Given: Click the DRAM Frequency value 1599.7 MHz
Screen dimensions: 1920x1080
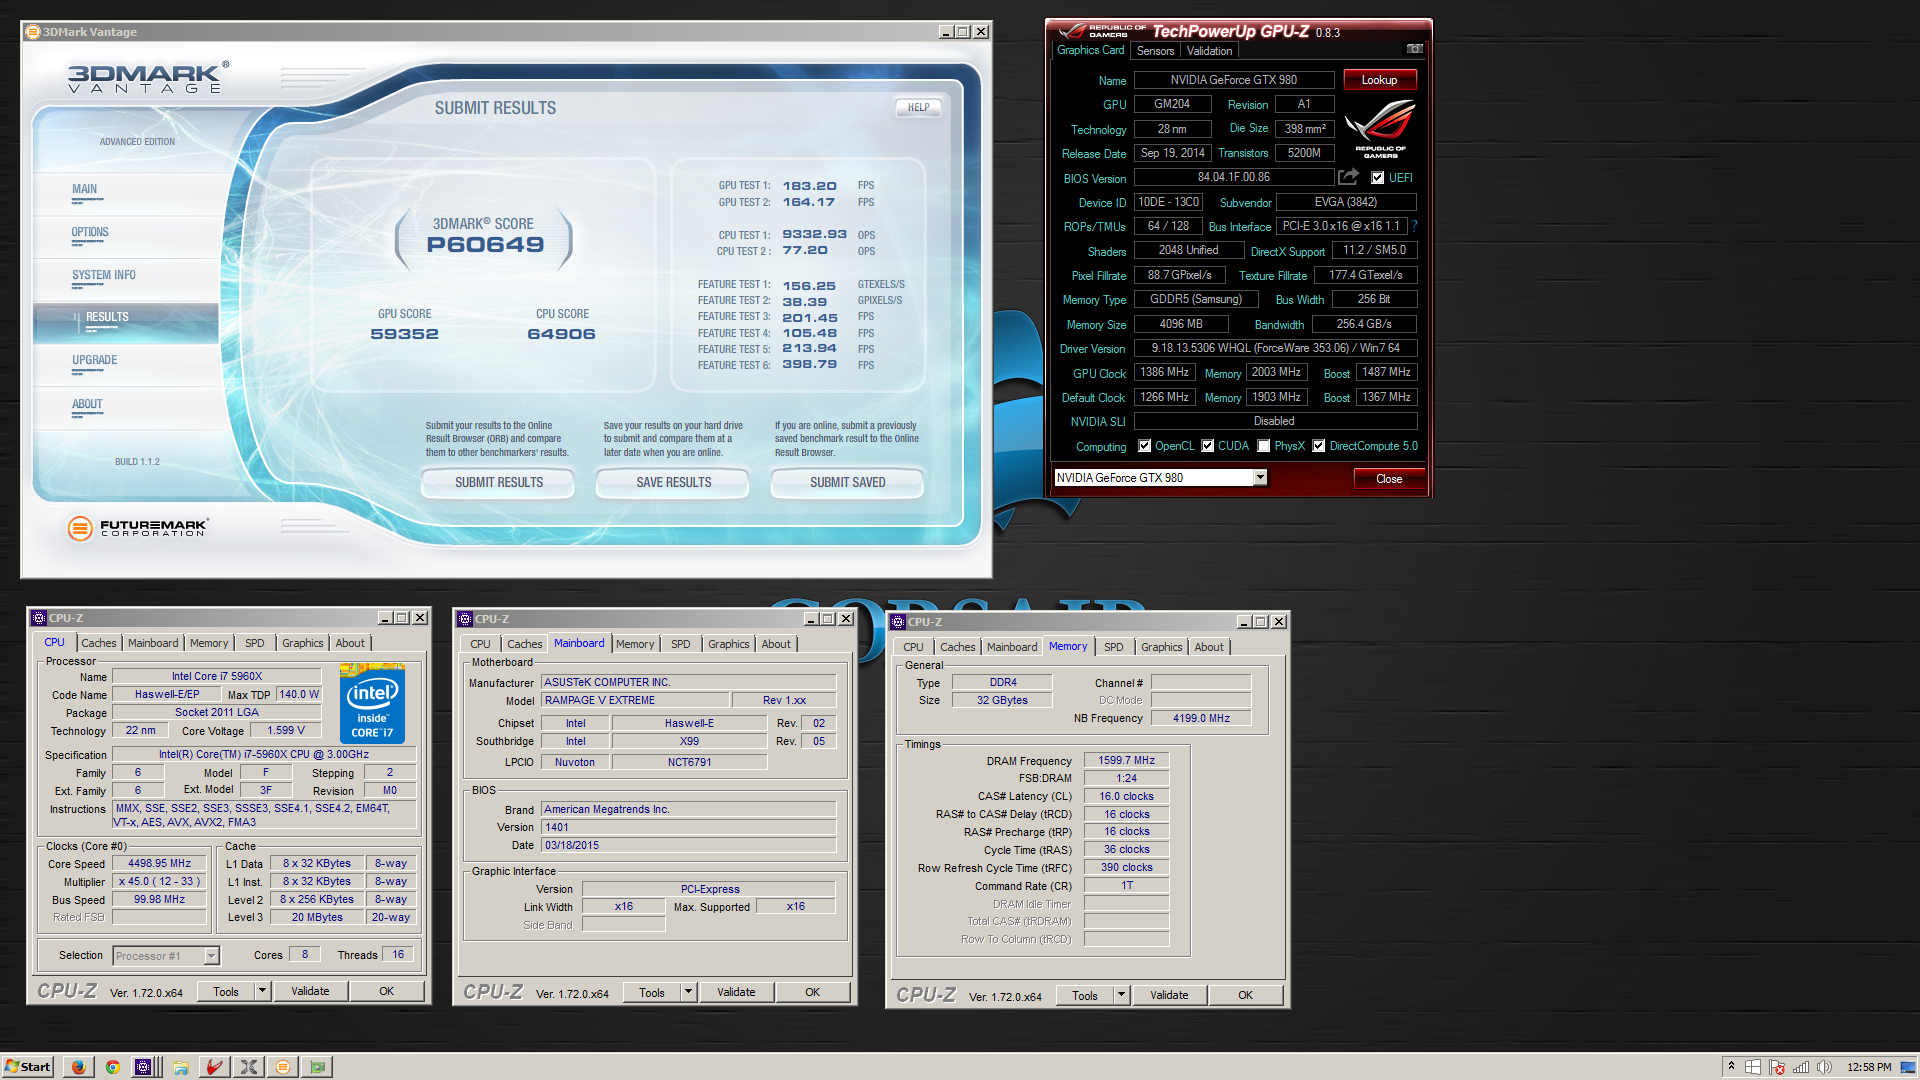Looking at the screenshot, I should [x=1126, y=761].
